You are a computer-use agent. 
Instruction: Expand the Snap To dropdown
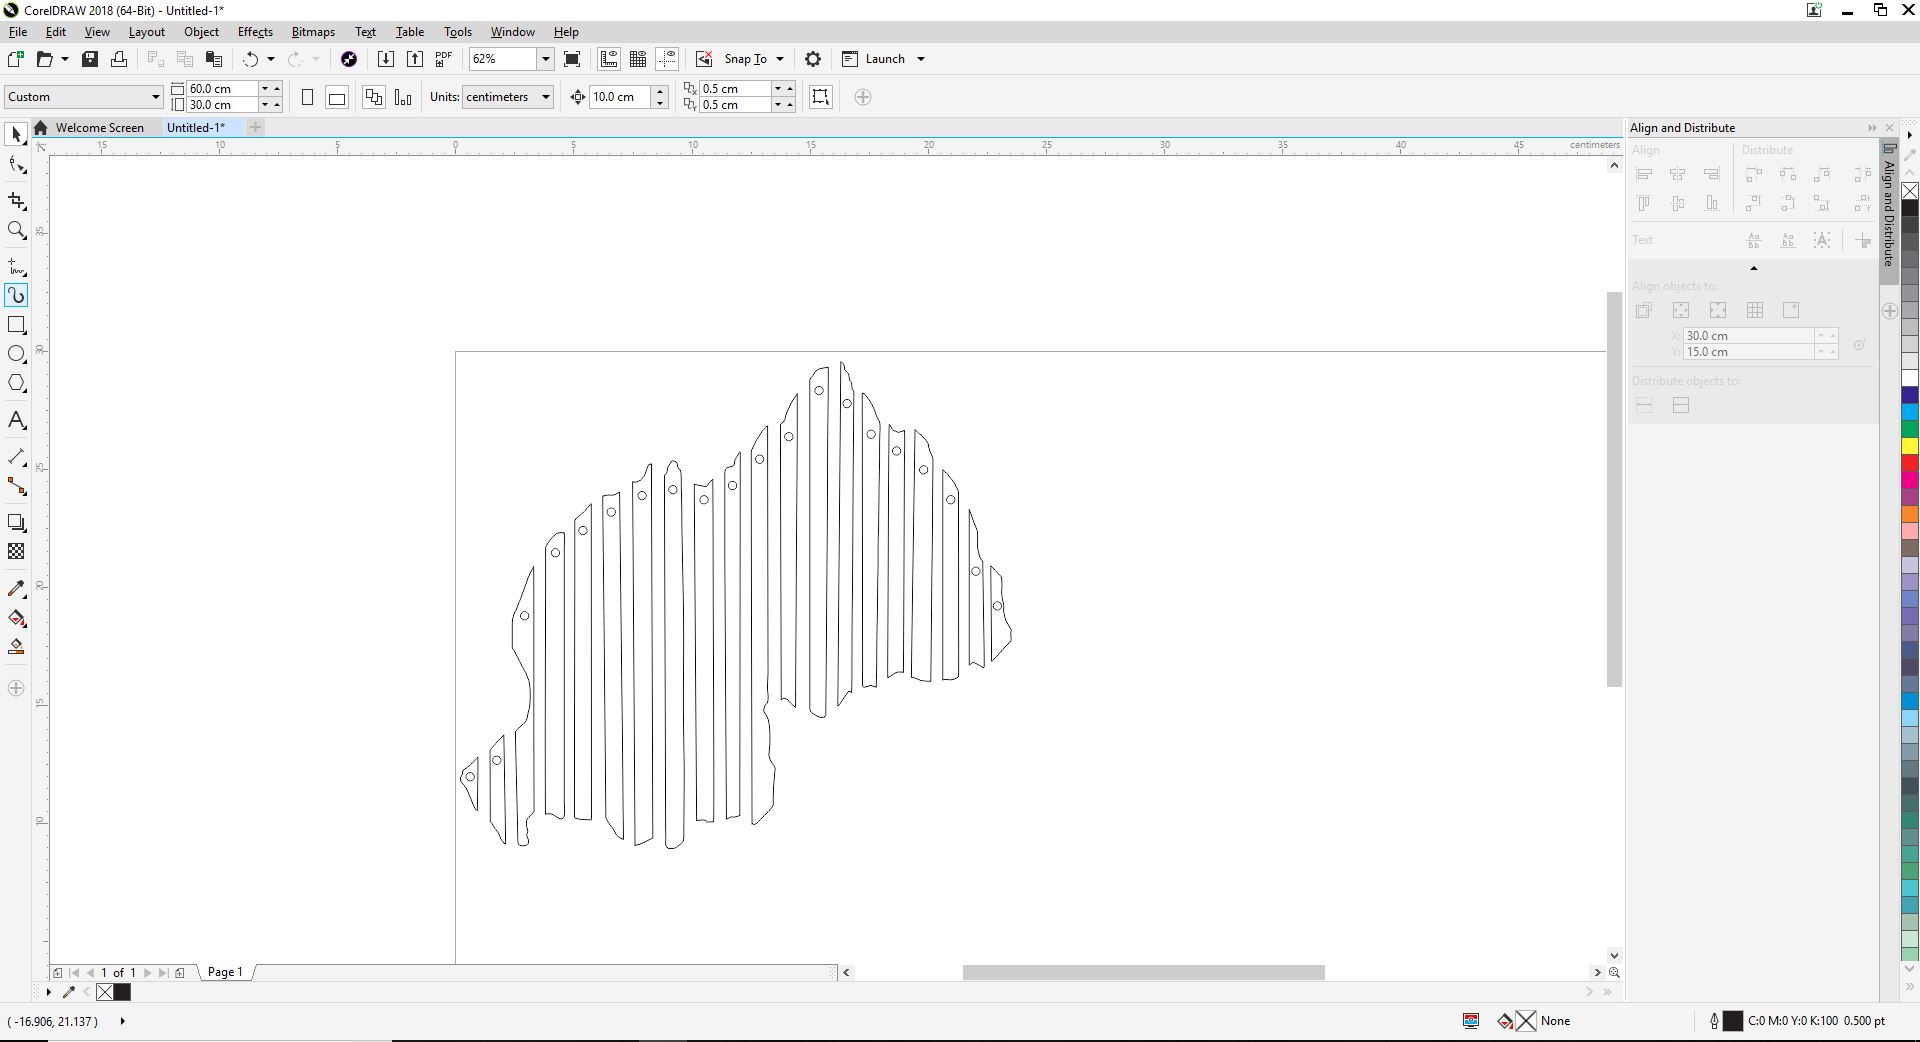click(780, 59)
